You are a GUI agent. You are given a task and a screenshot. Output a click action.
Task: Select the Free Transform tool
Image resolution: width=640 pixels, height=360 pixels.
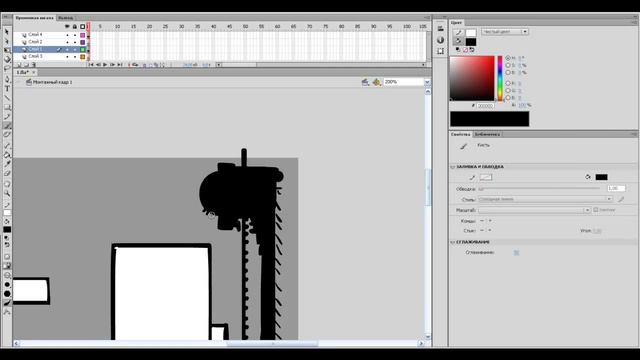click(7, 50)
